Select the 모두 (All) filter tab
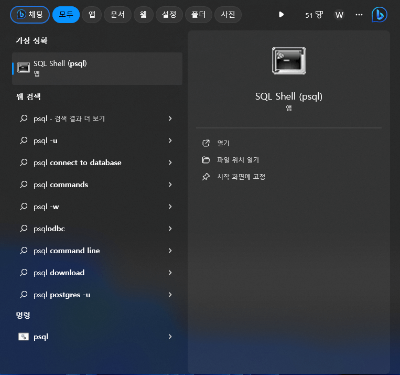 [x=66, y=15]
